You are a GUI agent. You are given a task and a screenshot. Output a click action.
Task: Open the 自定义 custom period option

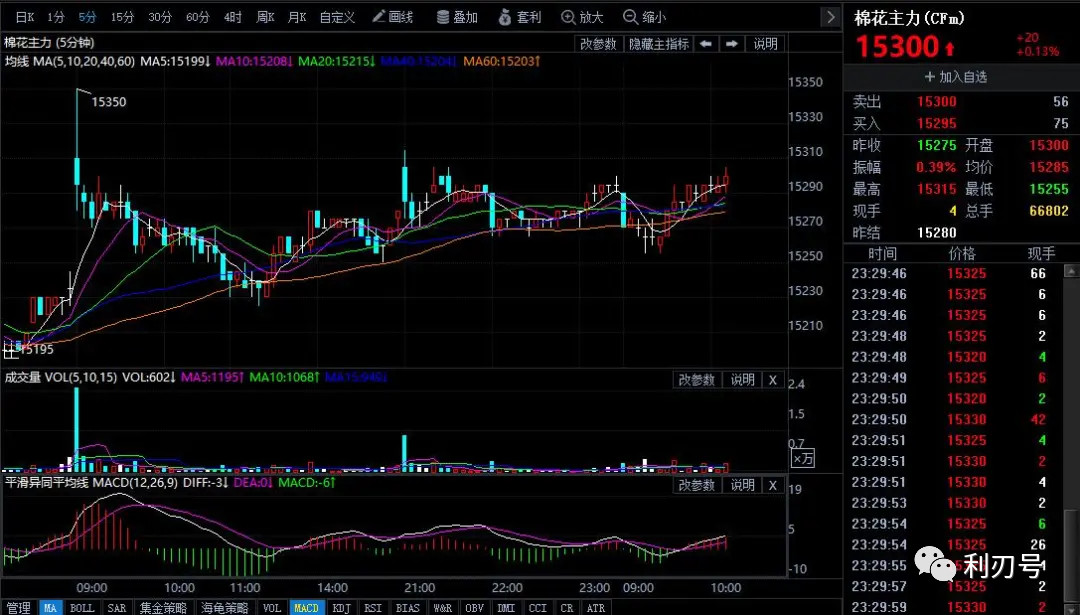click(337, 17)
